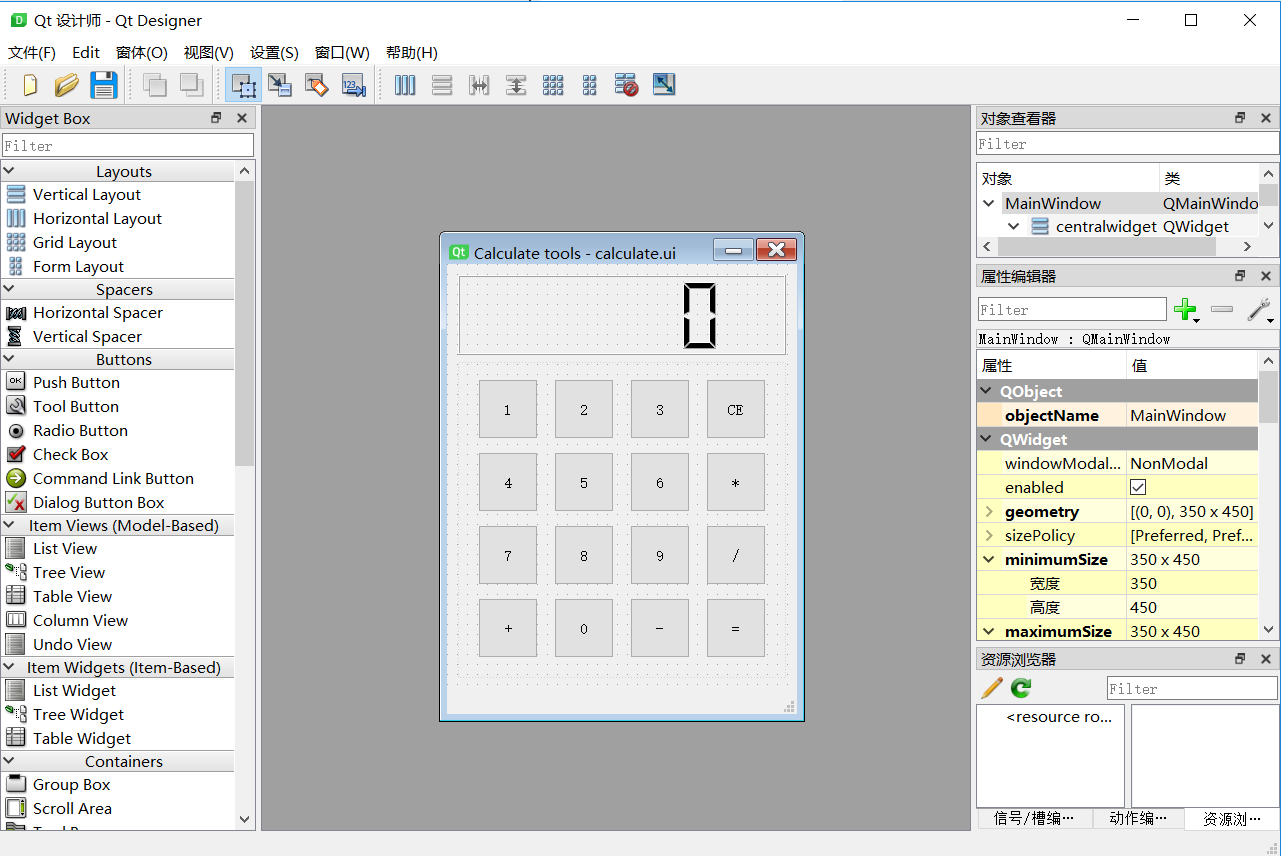Image resolution: width=1281 pixels, height=856 pixels.
Task: Save the form using the floppy disk icon
Action: click(x=104, y=85)
